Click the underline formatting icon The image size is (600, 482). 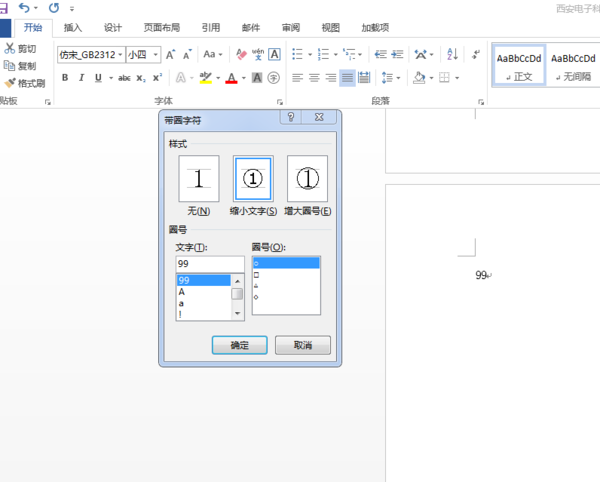[x=97, y=77]
